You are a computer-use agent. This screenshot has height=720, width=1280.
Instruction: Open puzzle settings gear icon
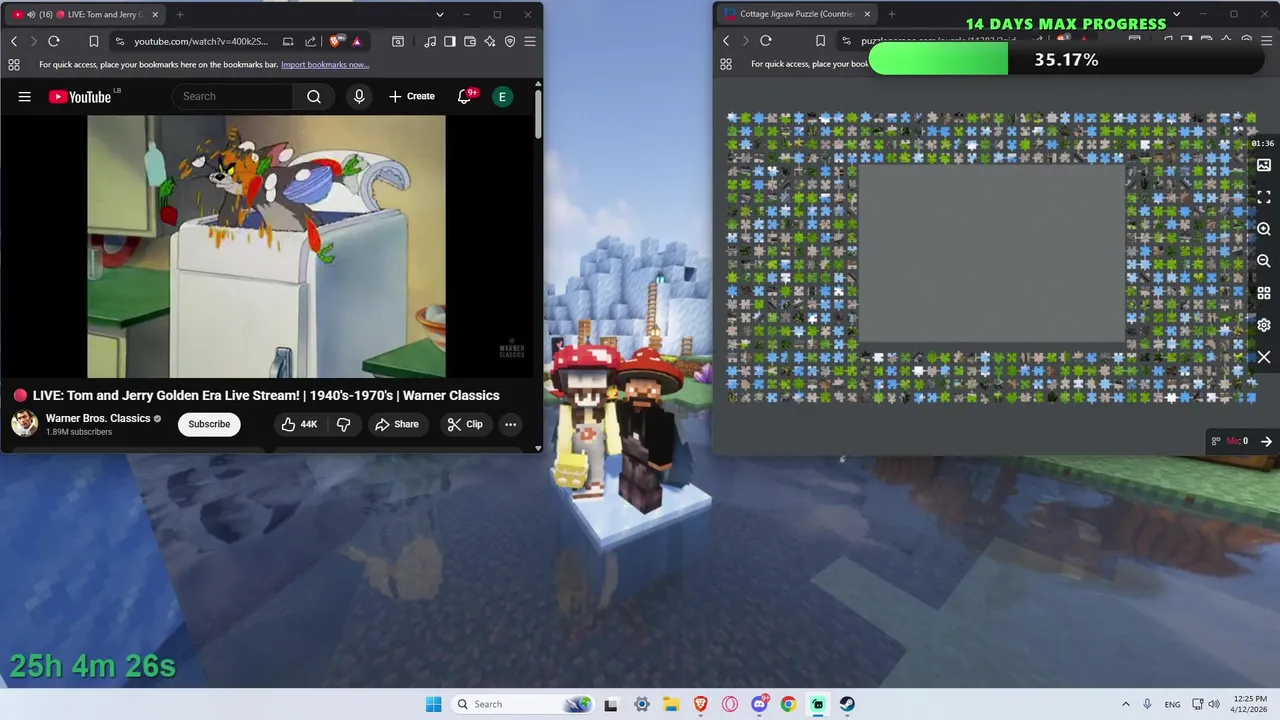click(1264, 325)
